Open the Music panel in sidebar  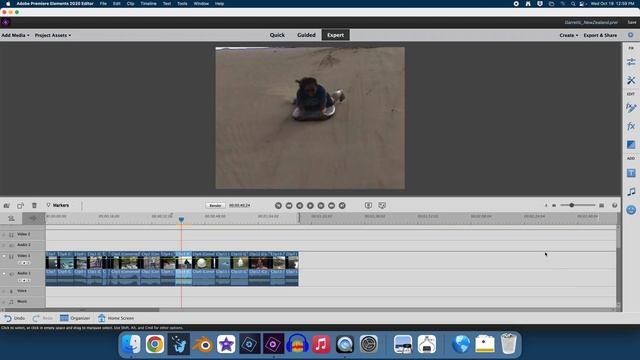631,191
